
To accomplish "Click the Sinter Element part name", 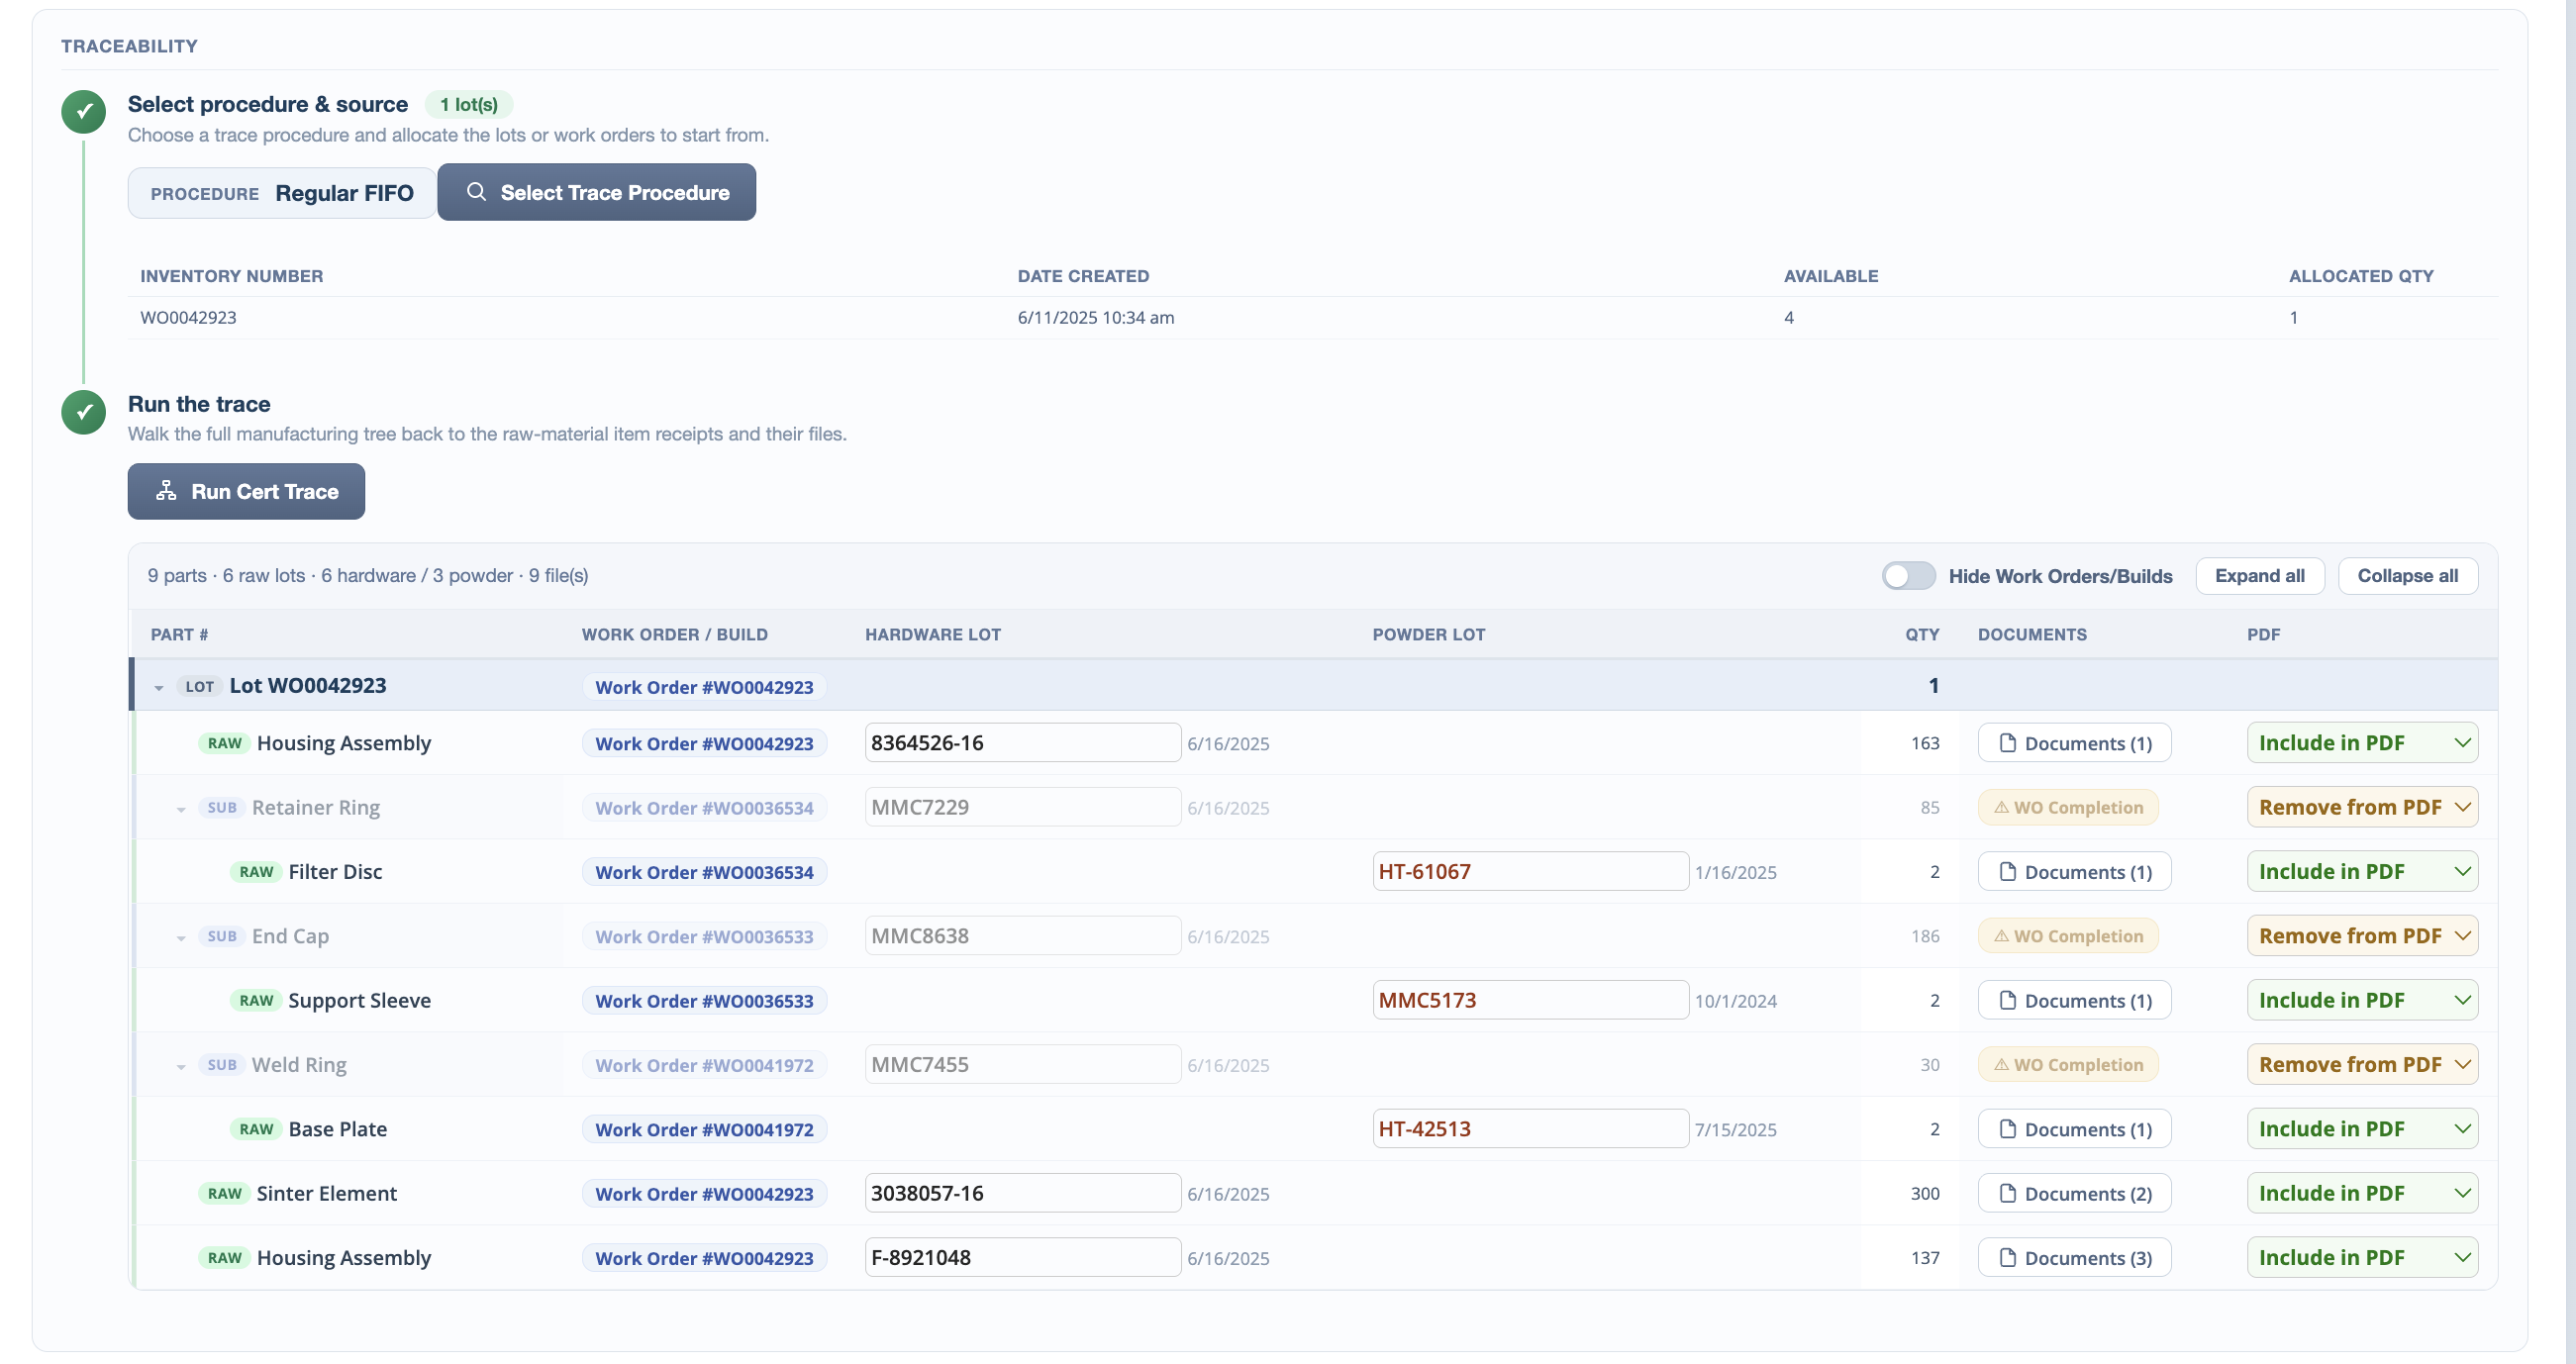I will (x=327, y=1193).
